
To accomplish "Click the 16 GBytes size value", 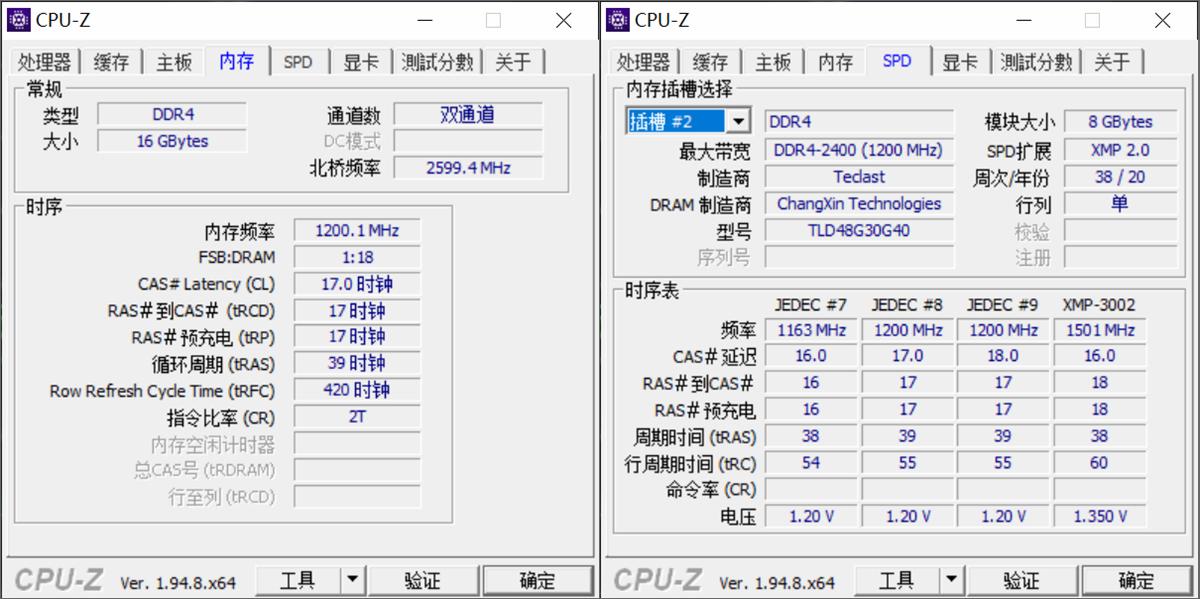I will [172, 141].
